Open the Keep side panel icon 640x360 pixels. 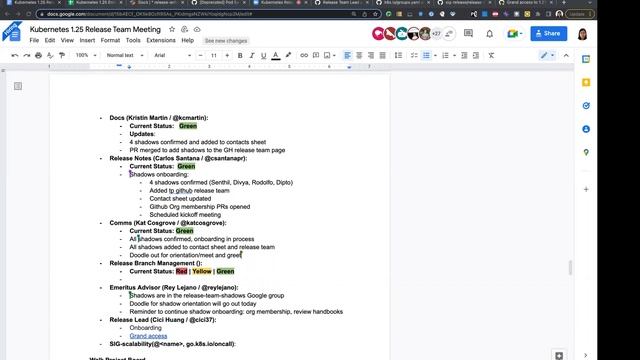(586, 82)
